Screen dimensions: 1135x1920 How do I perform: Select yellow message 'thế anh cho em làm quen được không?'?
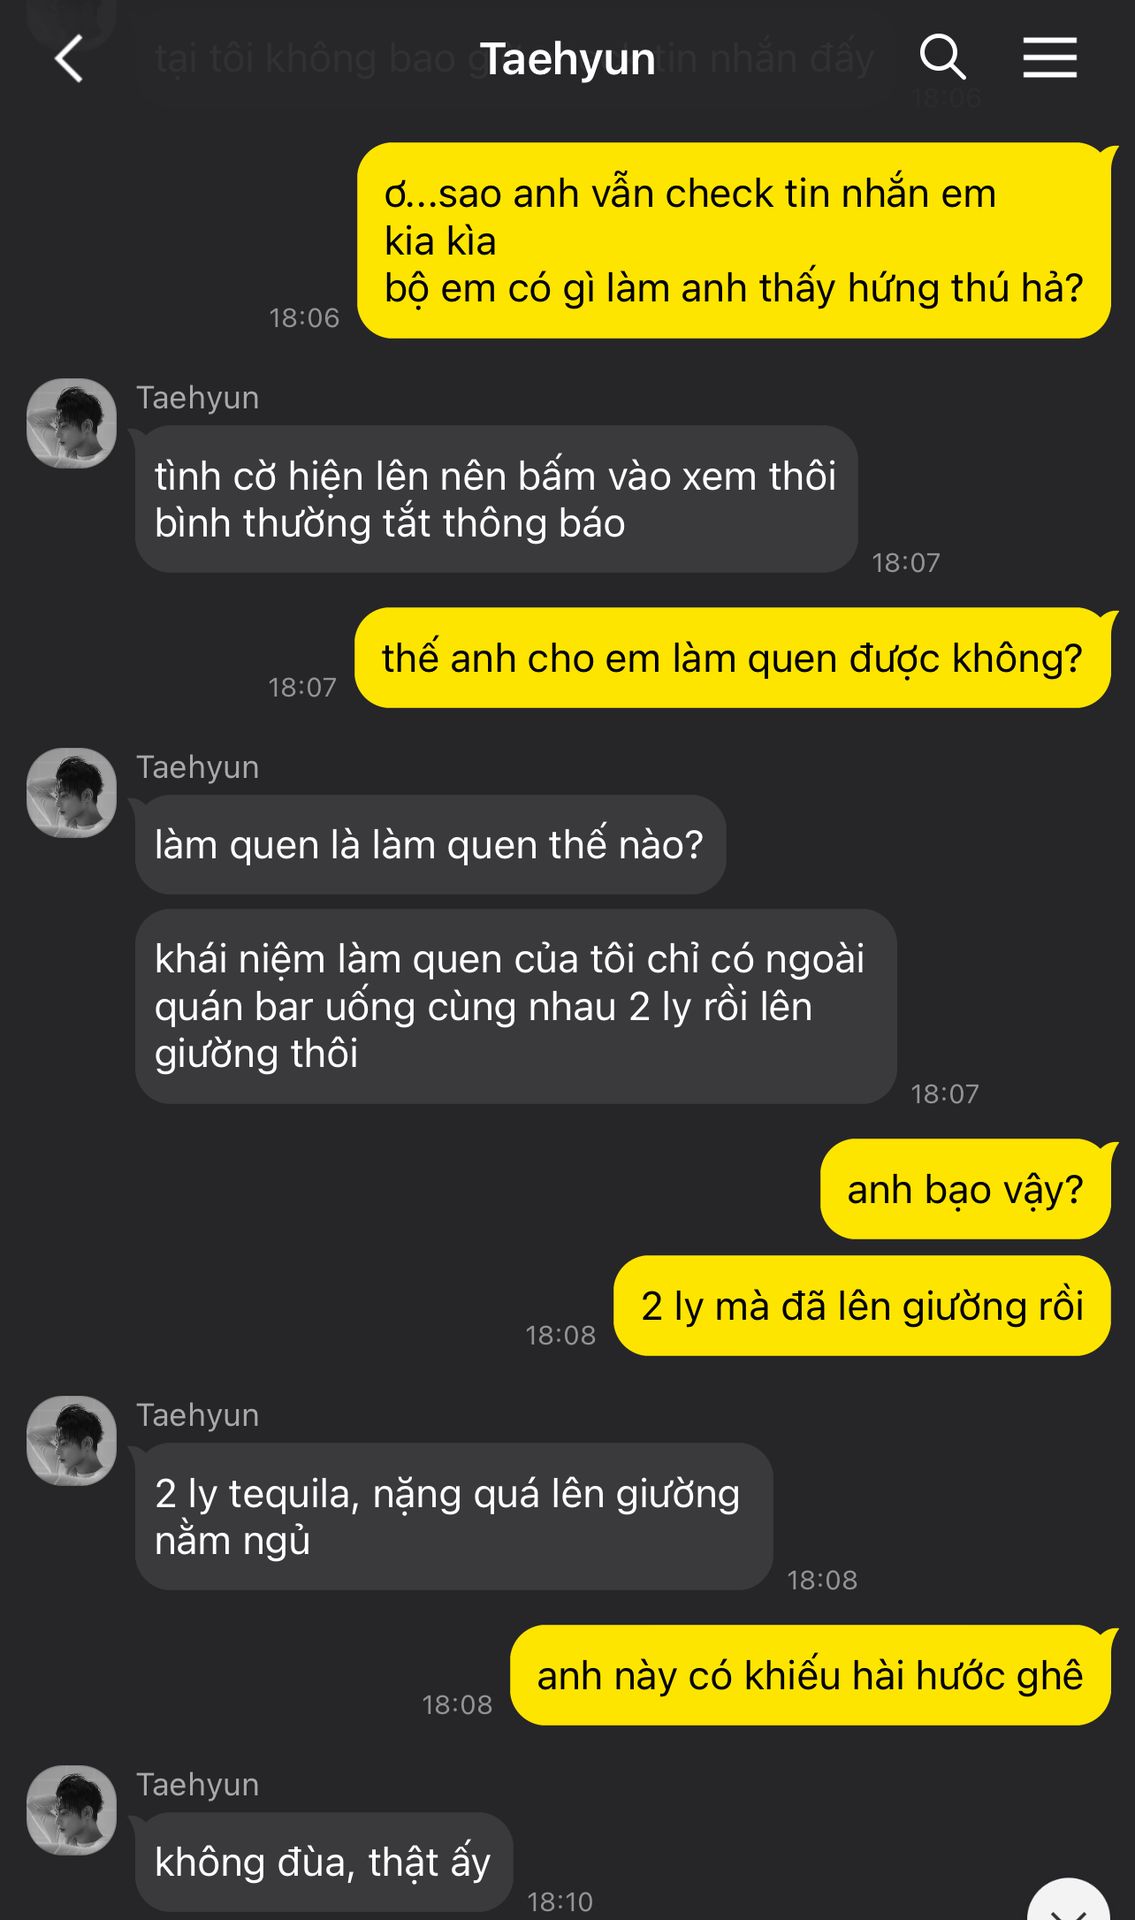point(734,658)
